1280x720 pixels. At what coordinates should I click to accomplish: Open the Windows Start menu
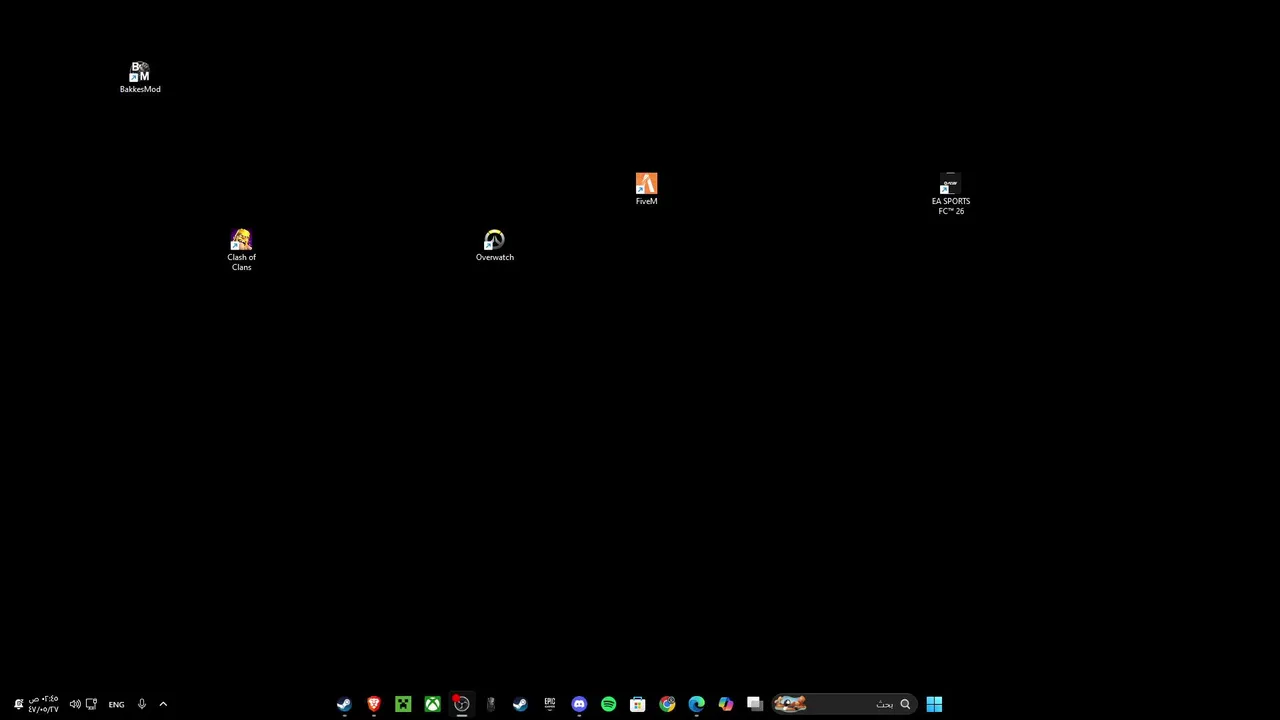[x=934, y=704]
